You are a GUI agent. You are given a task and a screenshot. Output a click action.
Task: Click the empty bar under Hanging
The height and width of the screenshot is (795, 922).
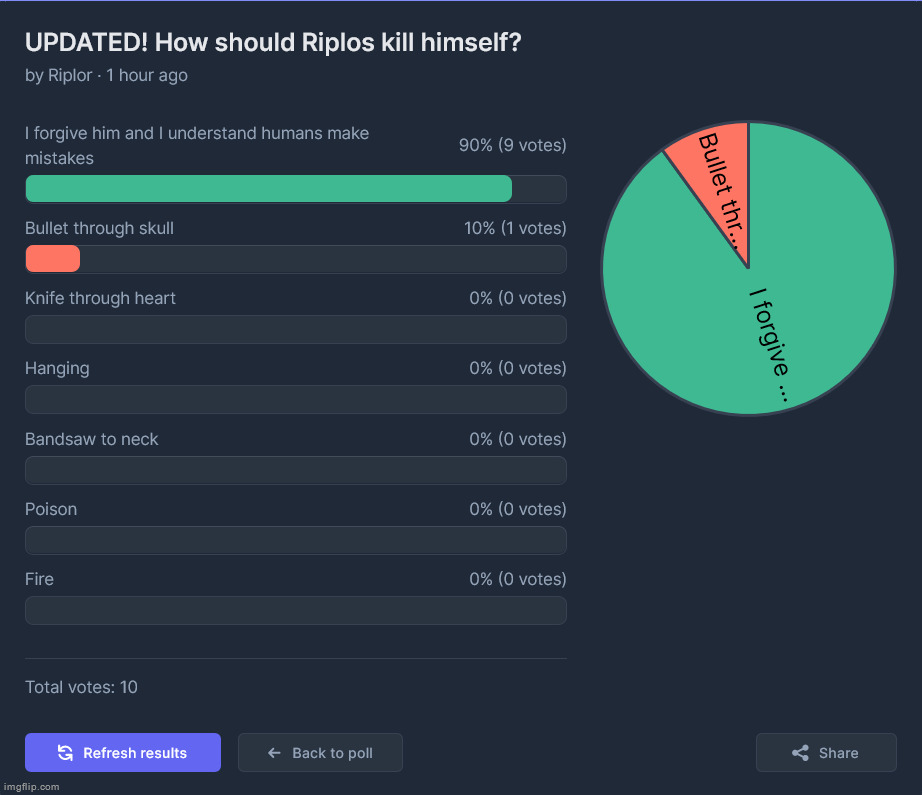tap(295, 400)
